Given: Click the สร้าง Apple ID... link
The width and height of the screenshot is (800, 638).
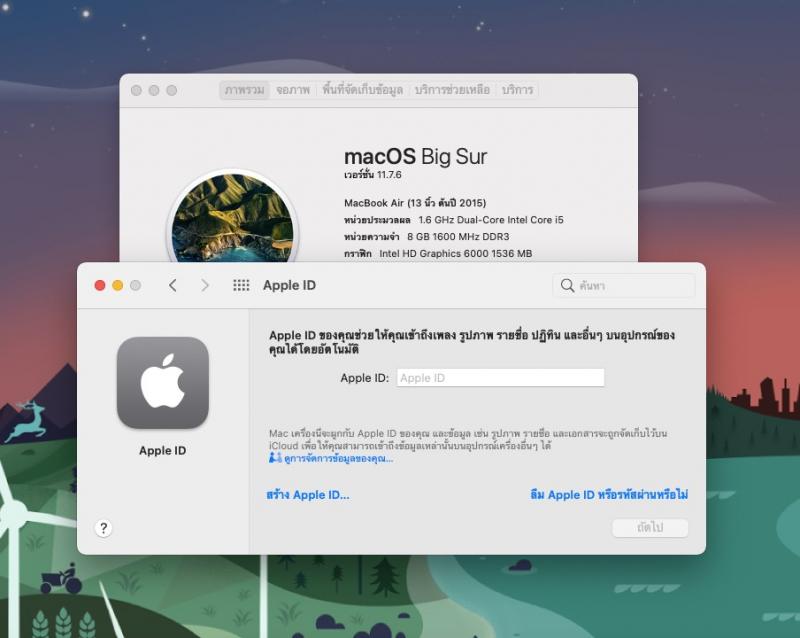Looking at the screenshot, I should (308, 495).
